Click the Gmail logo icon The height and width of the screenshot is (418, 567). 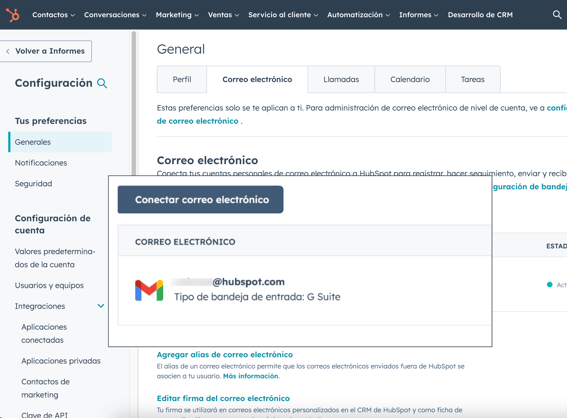point(149,290)
